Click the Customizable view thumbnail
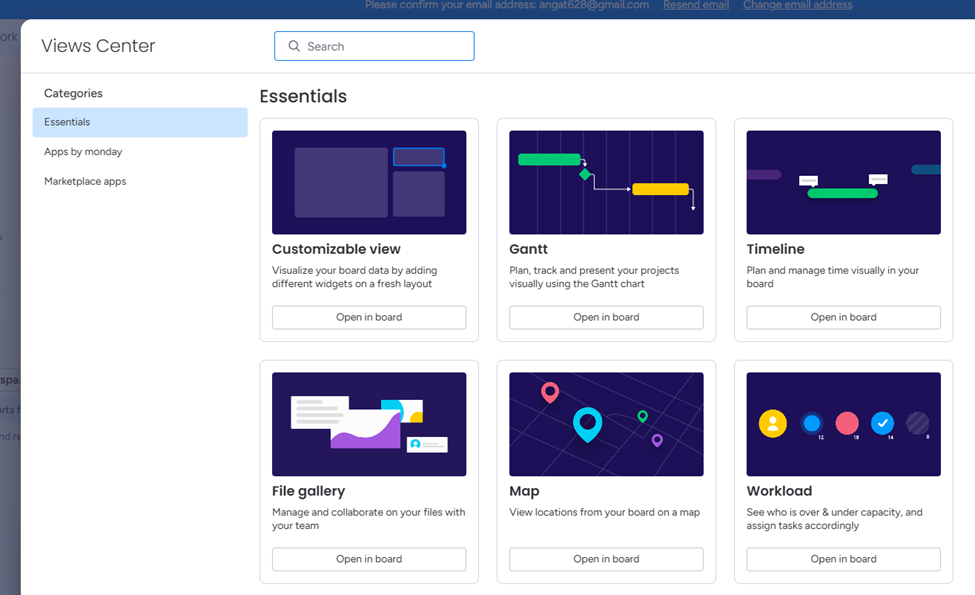The image size is (975, 595). (x=369, y=182)
